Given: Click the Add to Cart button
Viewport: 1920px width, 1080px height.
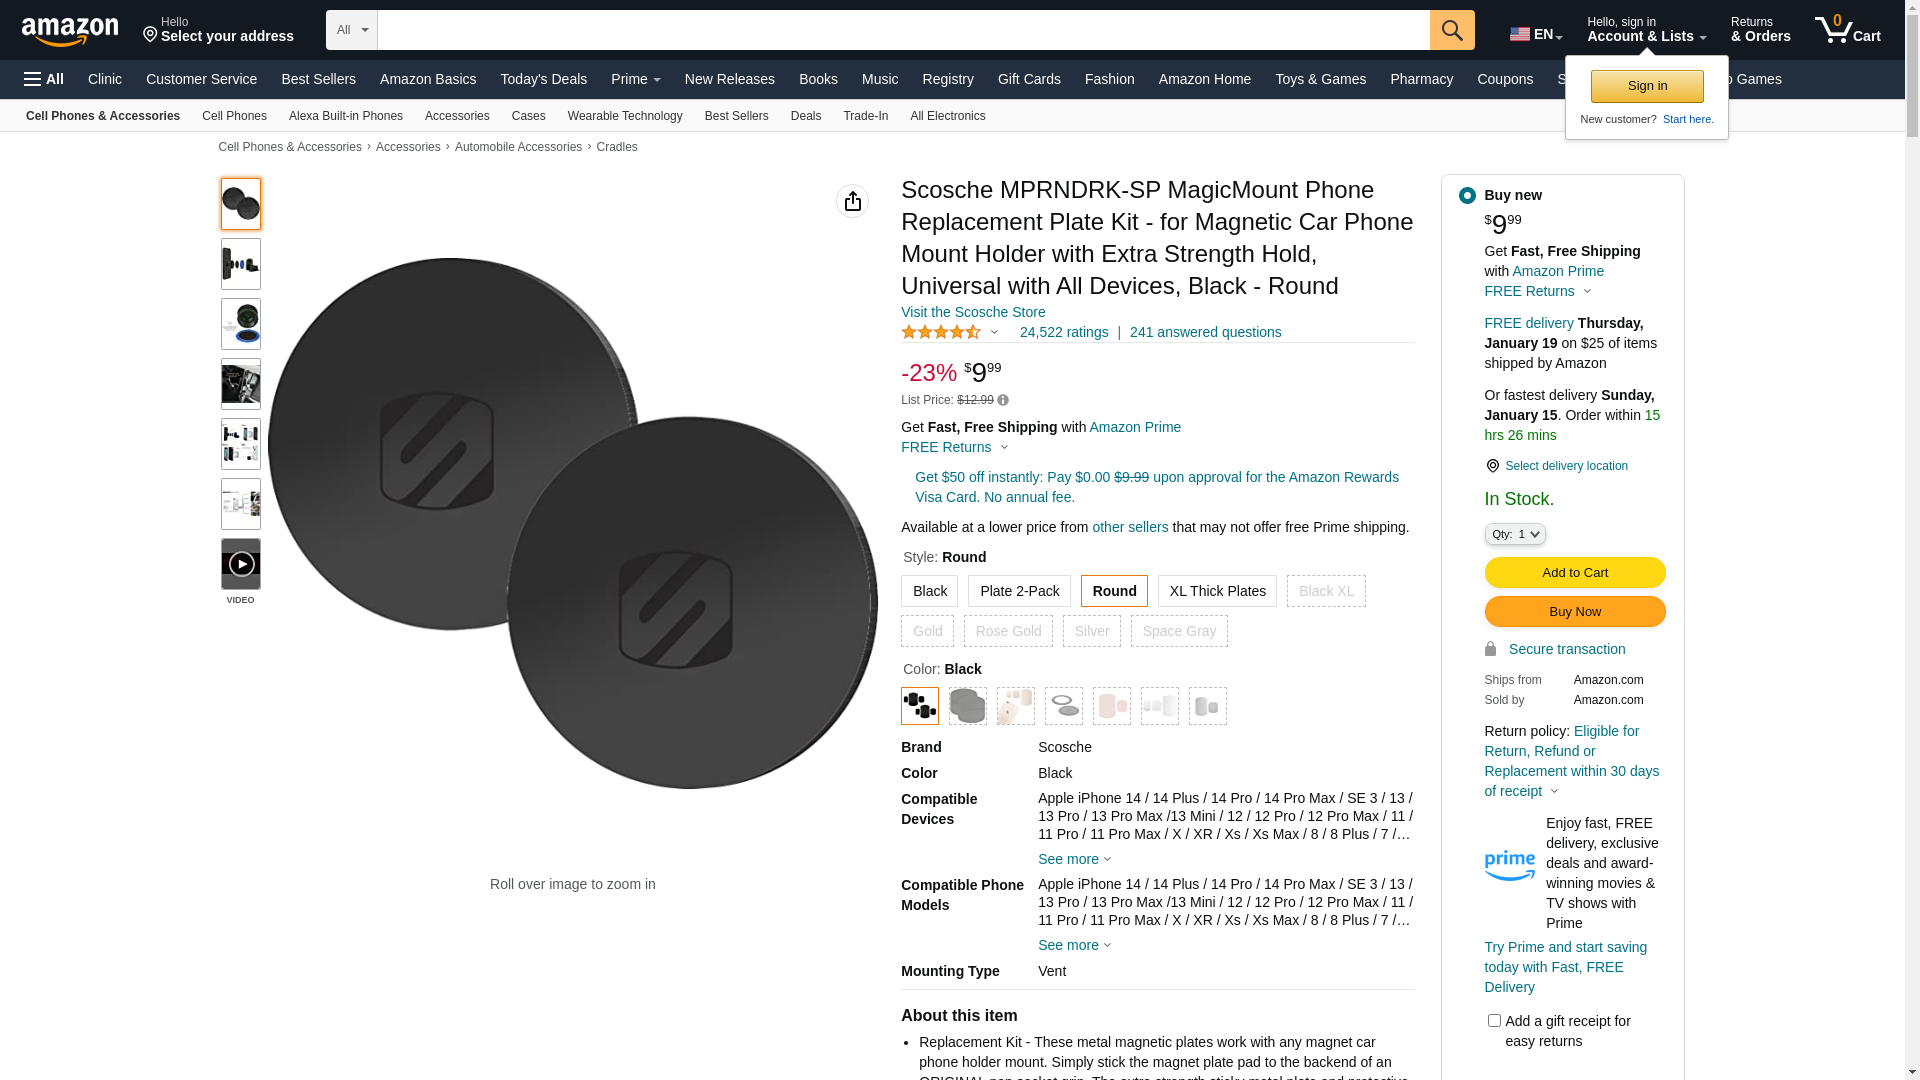Looking at the screenshot, I should [1575, 573].
